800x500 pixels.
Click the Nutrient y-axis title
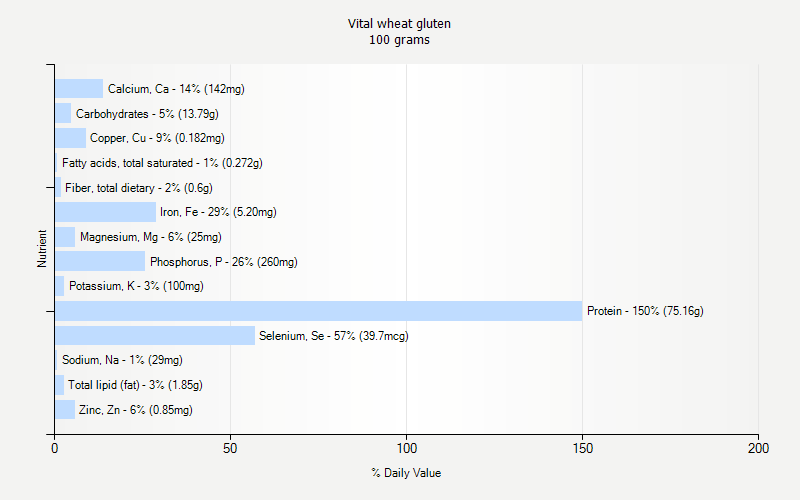(43, 249)
